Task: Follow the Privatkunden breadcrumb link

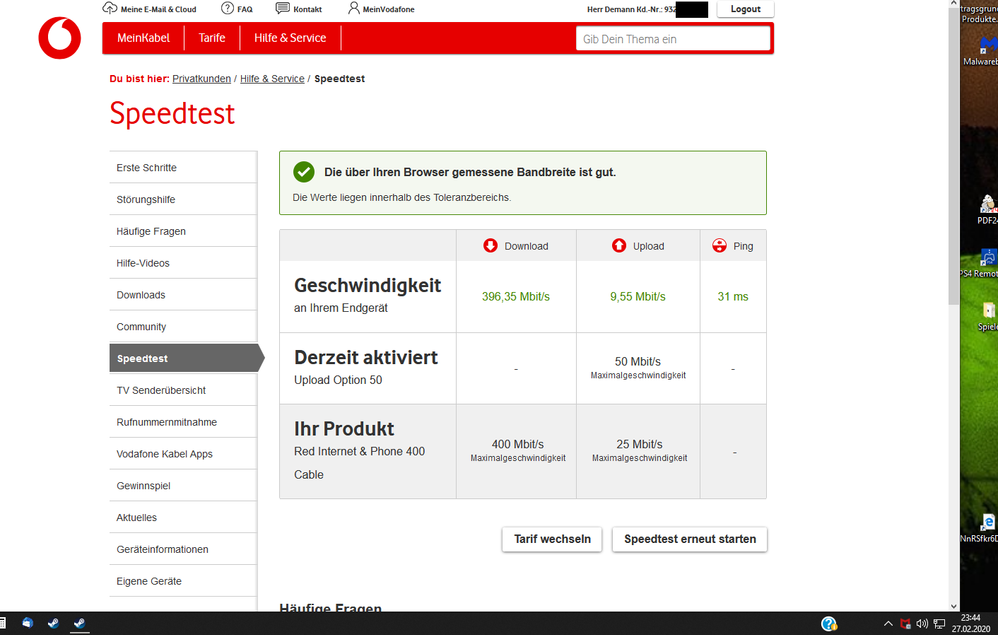Action: point(201,79)
